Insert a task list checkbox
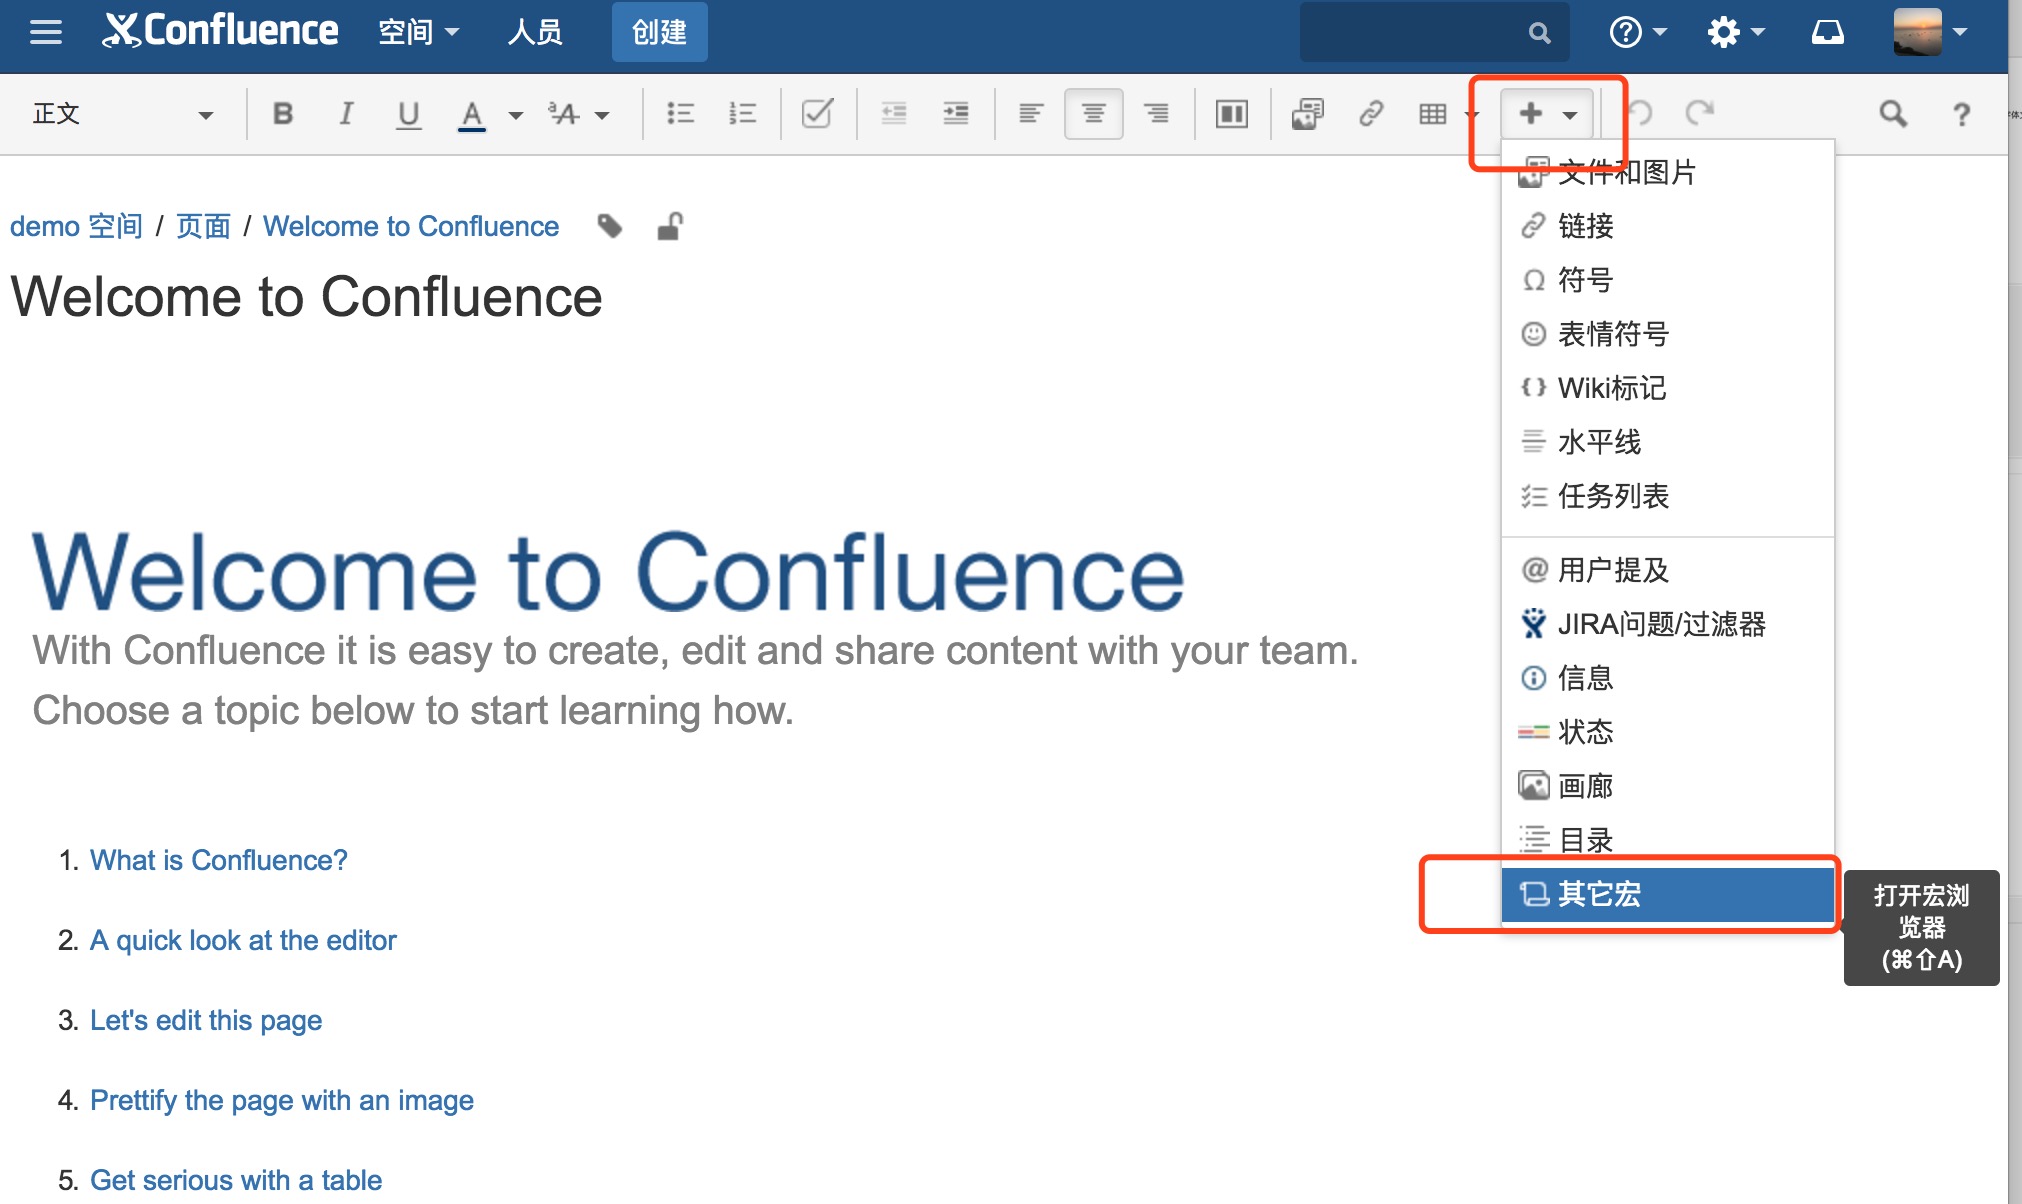 coord(817,114)
